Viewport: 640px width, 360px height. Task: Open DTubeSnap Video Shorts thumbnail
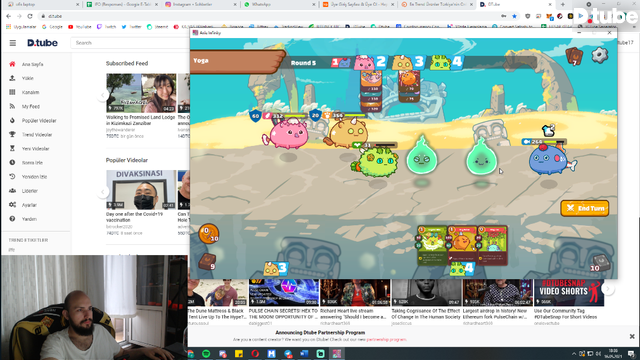(569, 293)
